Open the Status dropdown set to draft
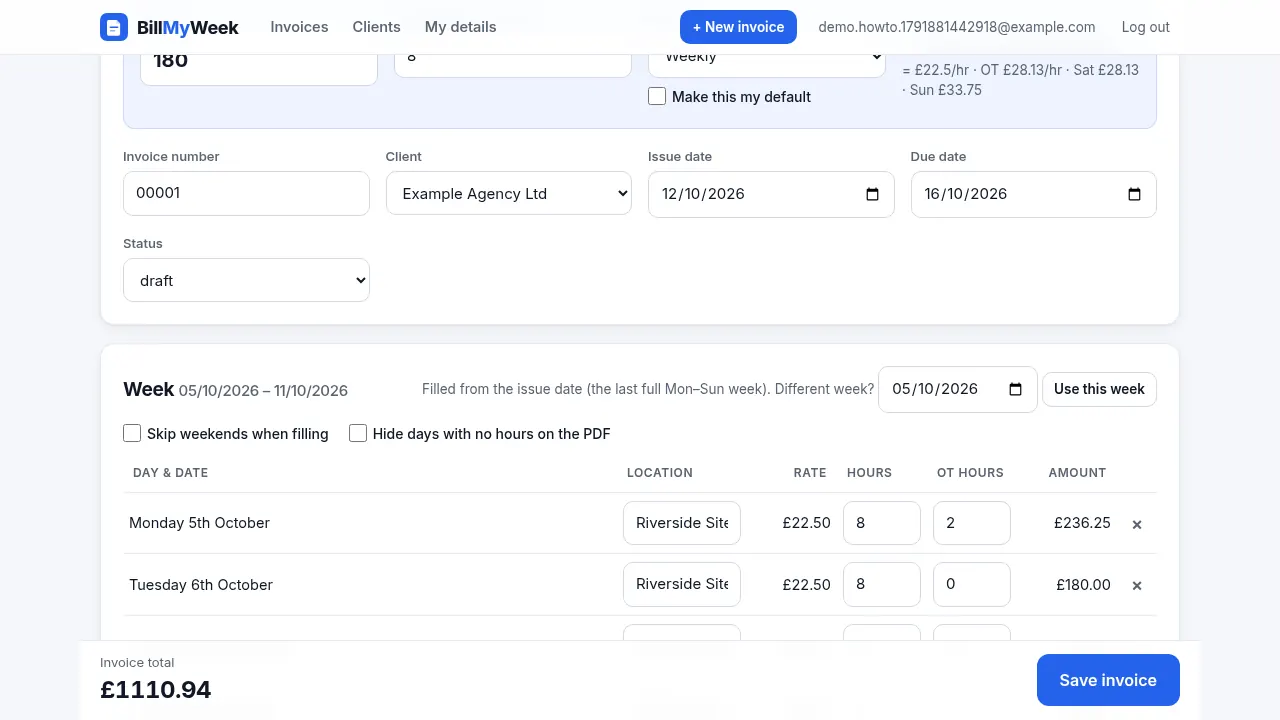This screenshot has height=720, width=1280. tap(246, 281)
